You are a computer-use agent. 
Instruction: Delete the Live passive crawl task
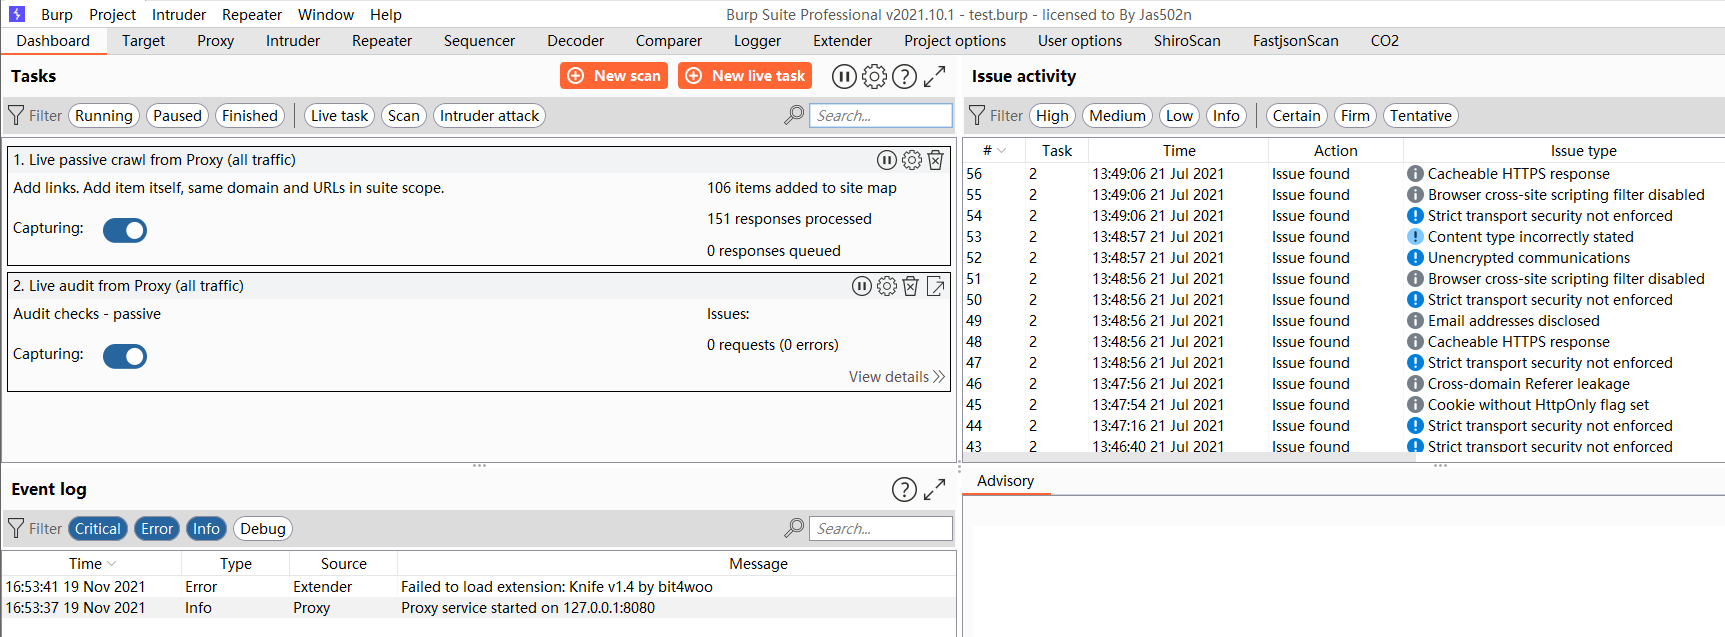tap(936, 160)
